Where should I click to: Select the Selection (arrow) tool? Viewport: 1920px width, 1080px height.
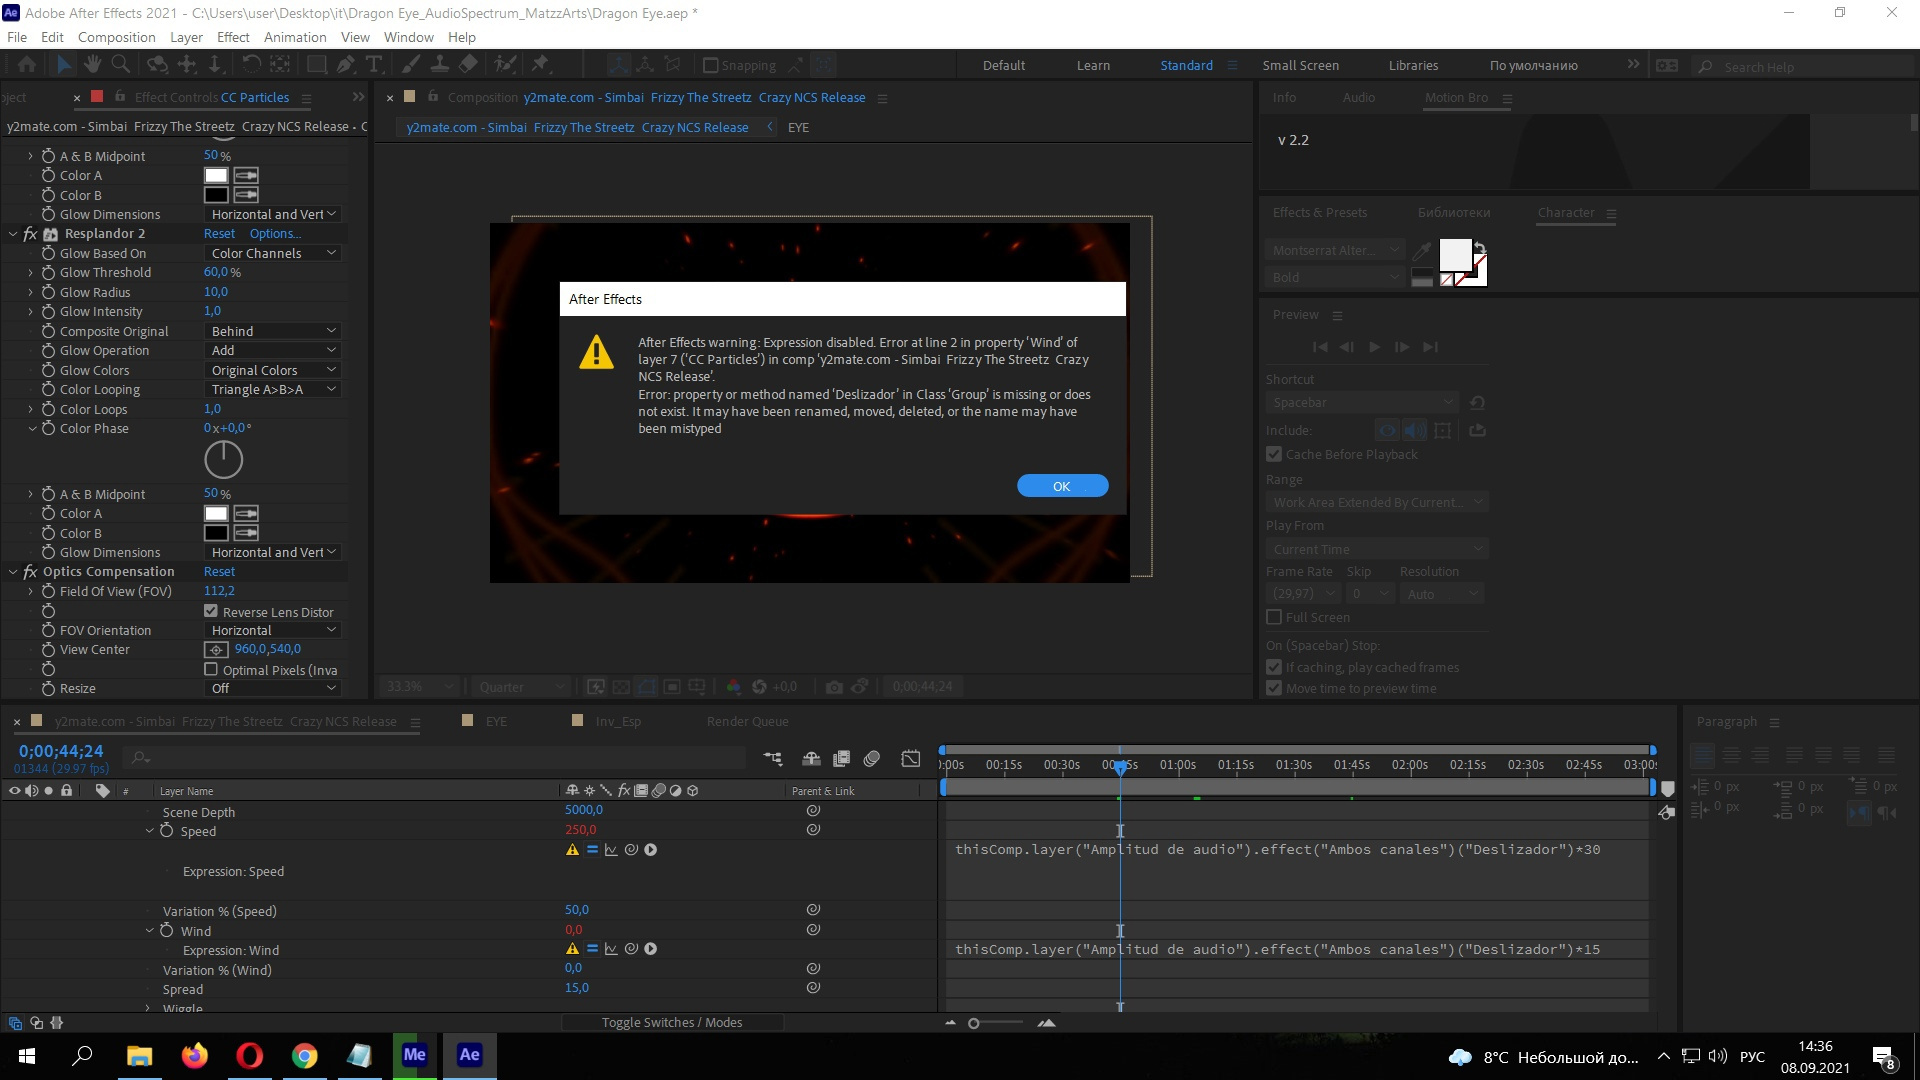point(64,65)
